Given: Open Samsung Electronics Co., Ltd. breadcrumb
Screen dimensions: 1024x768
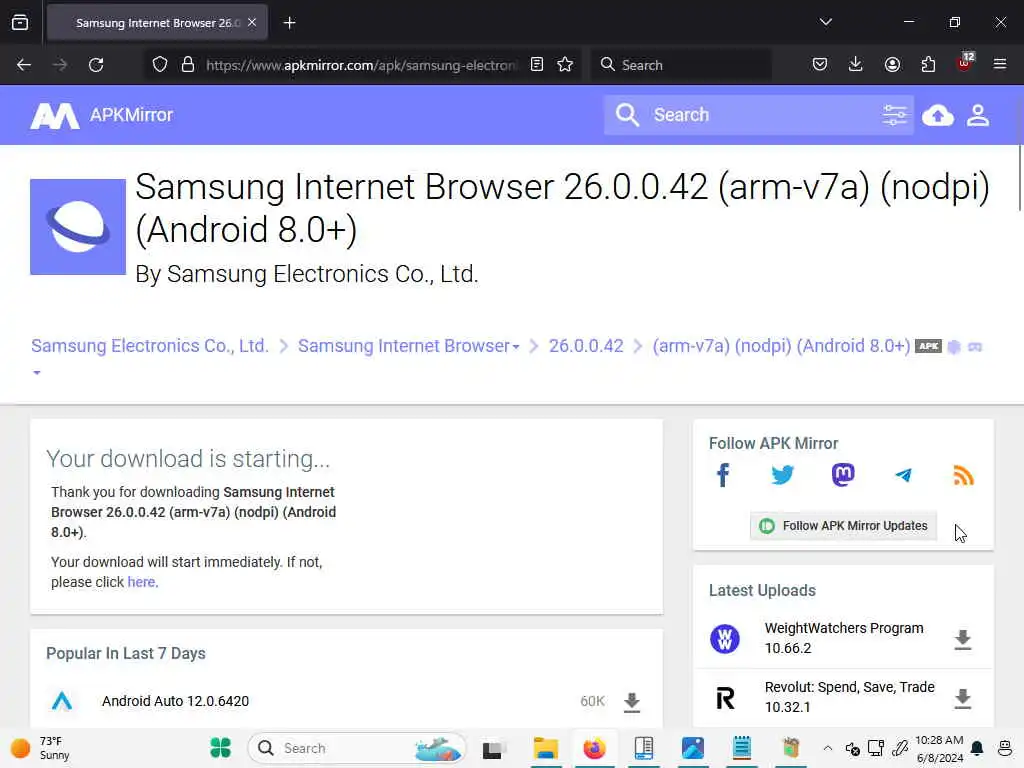Looking at the screenshot, I should pos(150,345).
